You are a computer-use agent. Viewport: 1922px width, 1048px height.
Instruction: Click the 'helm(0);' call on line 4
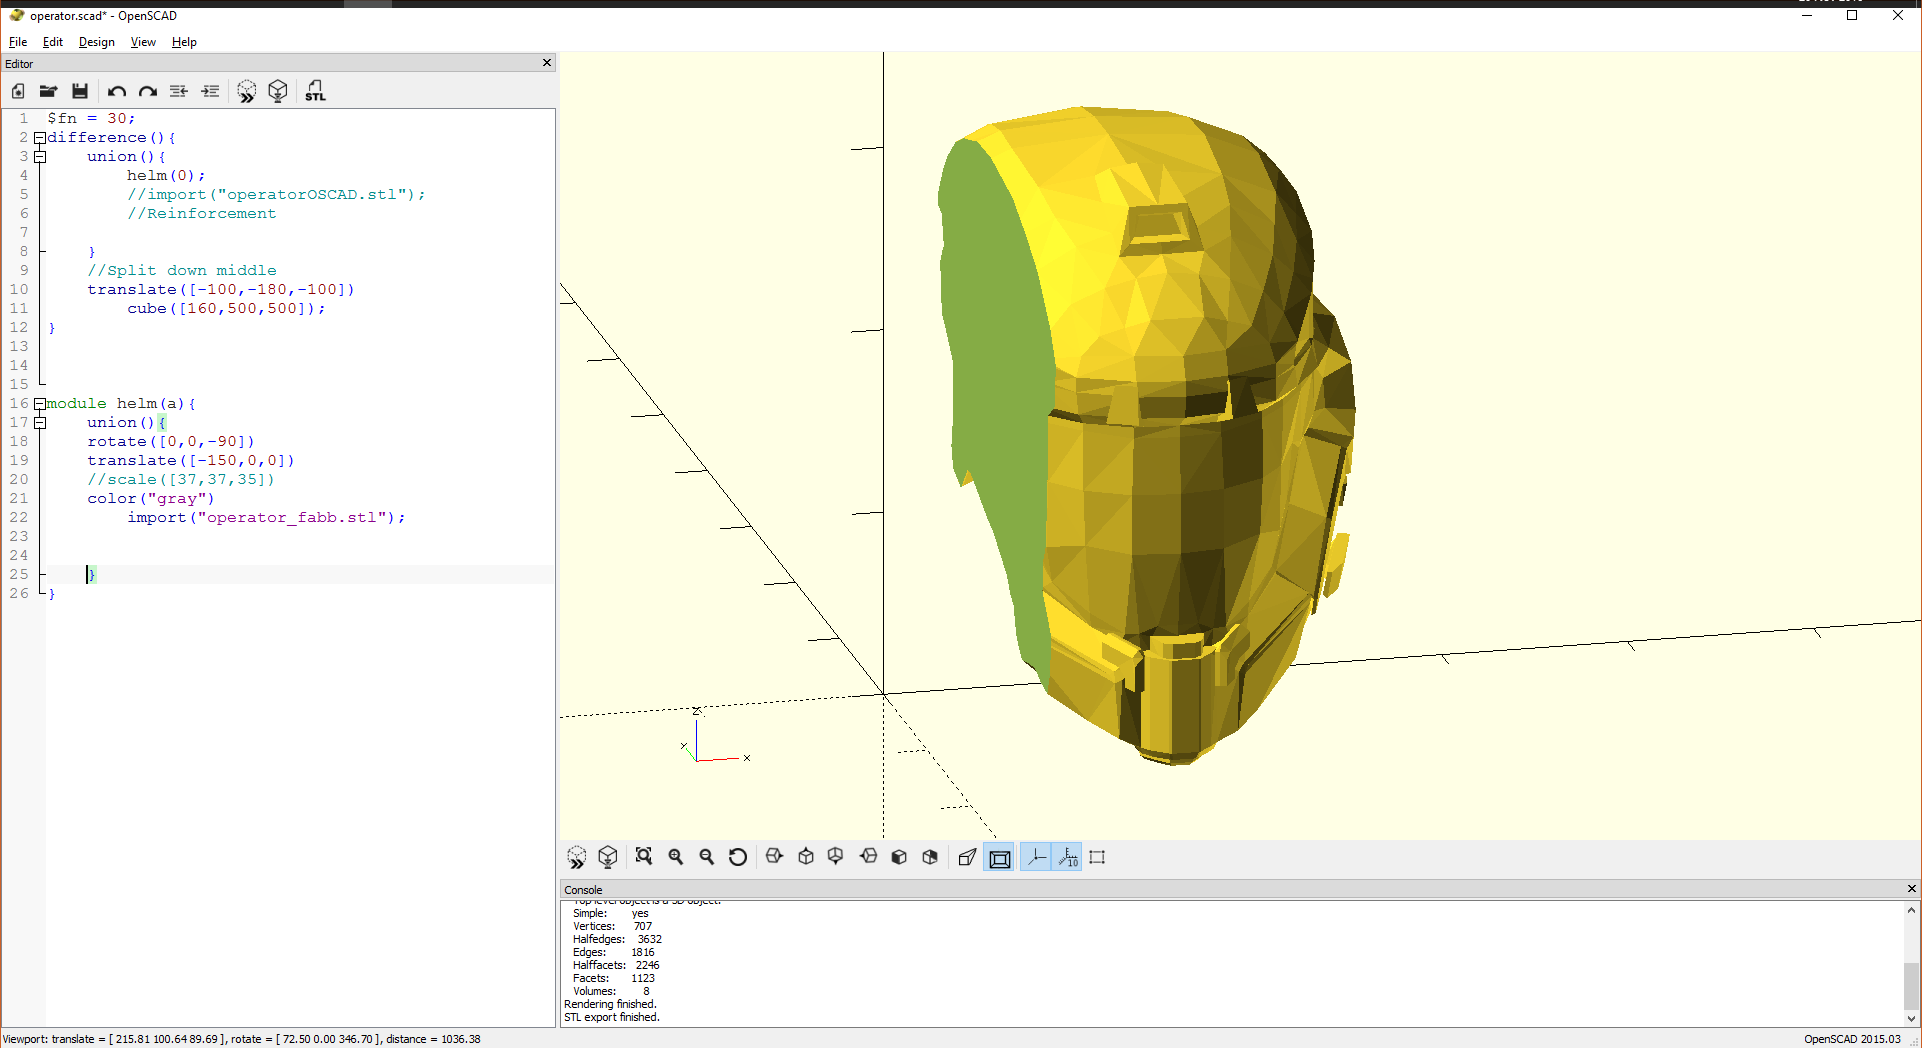(166, 175)
